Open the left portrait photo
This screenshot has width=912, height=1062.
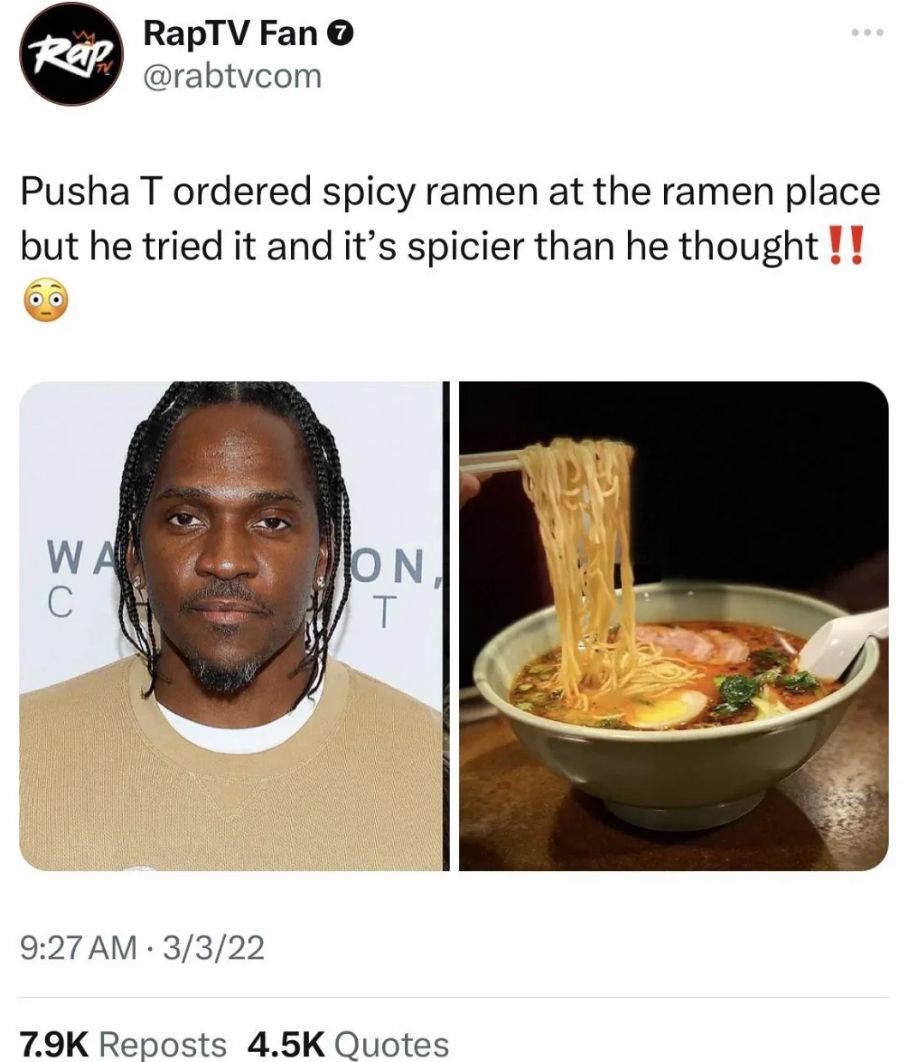(234, 626)
